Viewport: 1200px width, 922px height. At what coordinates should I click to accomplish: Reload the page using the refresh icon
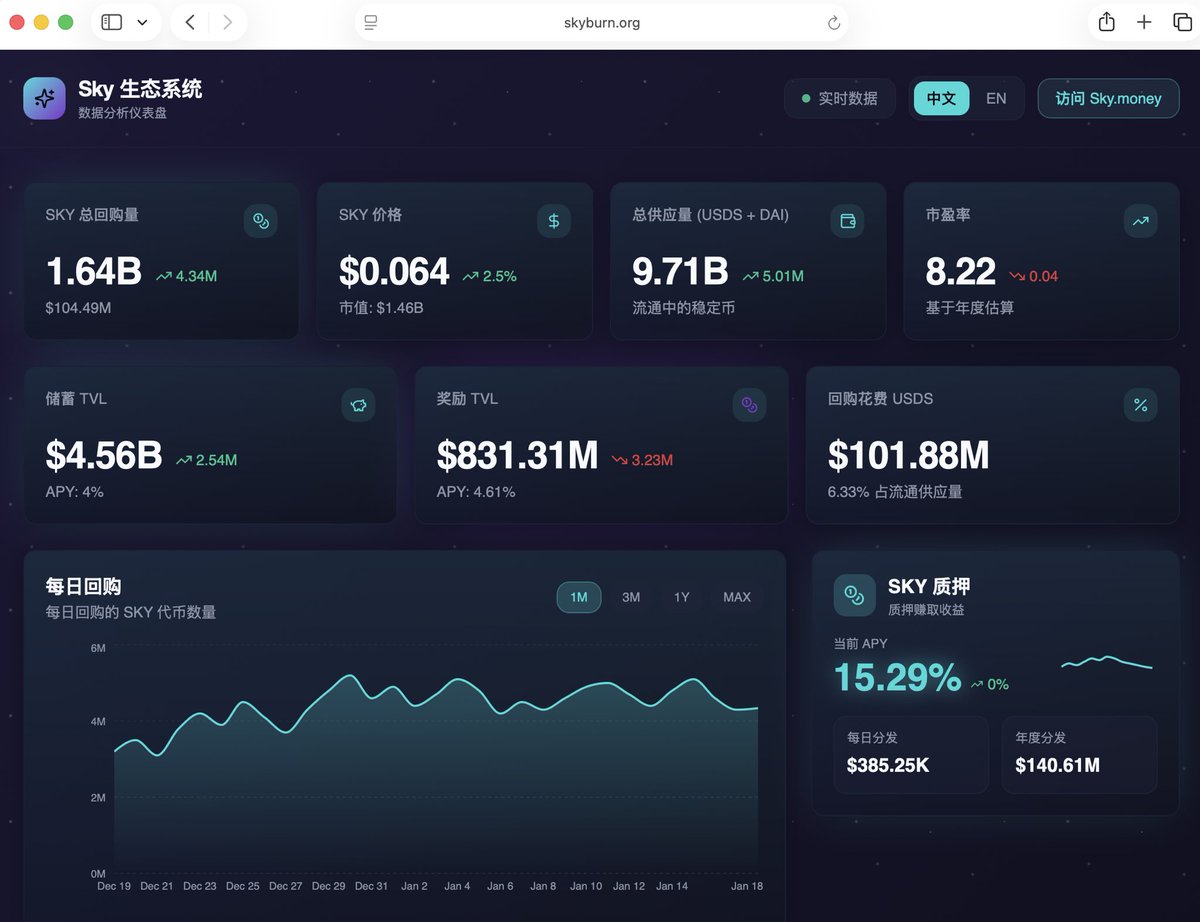pos(834,23)
